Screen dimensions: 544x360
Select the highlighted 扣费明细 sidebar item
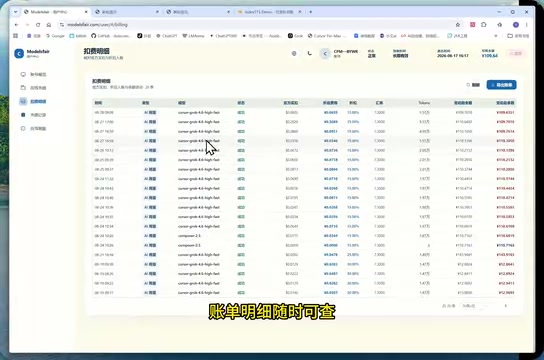[x=33, y=101]
